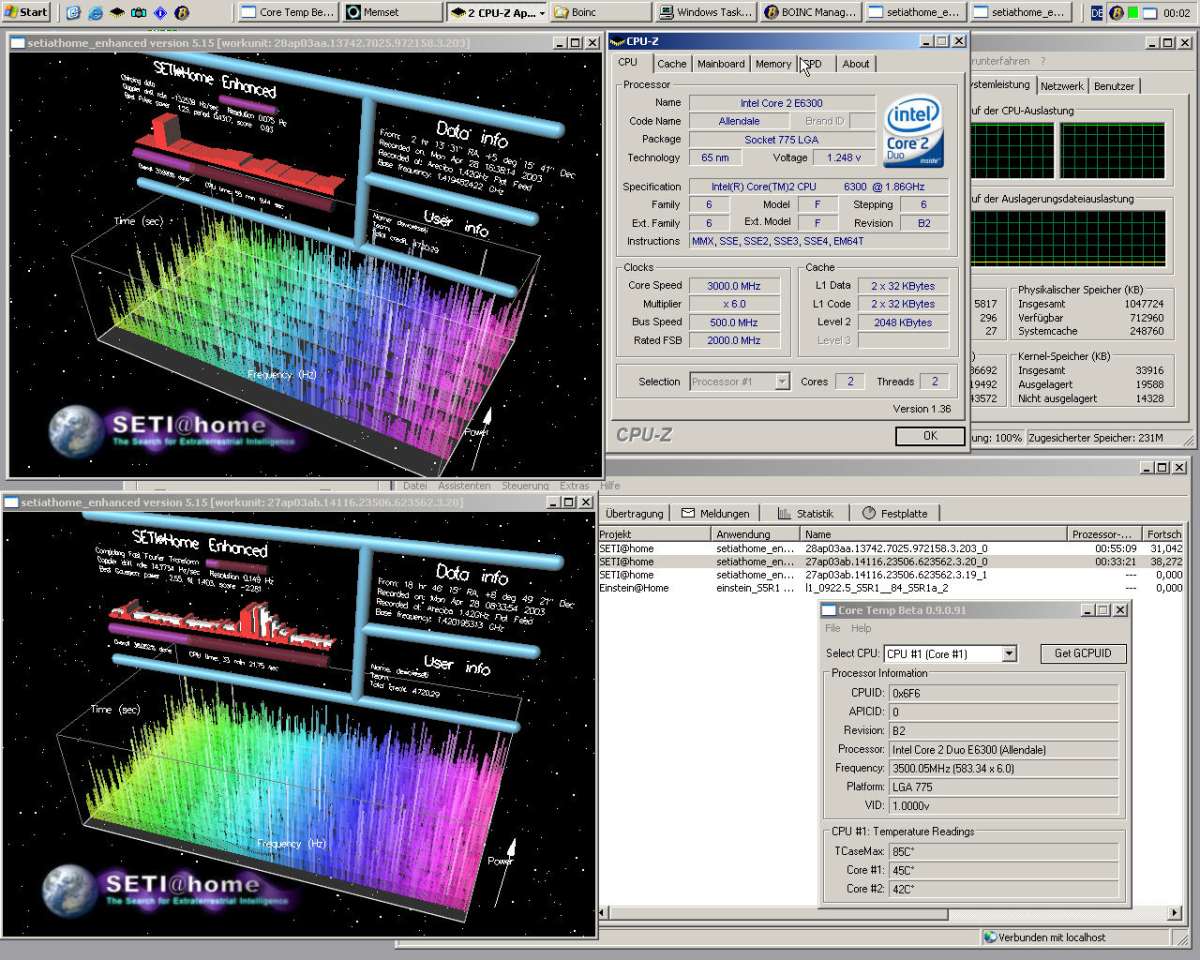Image resolution: width=1200 pixels, height=960 pixels.
Task: Click the language indicator in system tray
Action: [x=1097, y=13]
